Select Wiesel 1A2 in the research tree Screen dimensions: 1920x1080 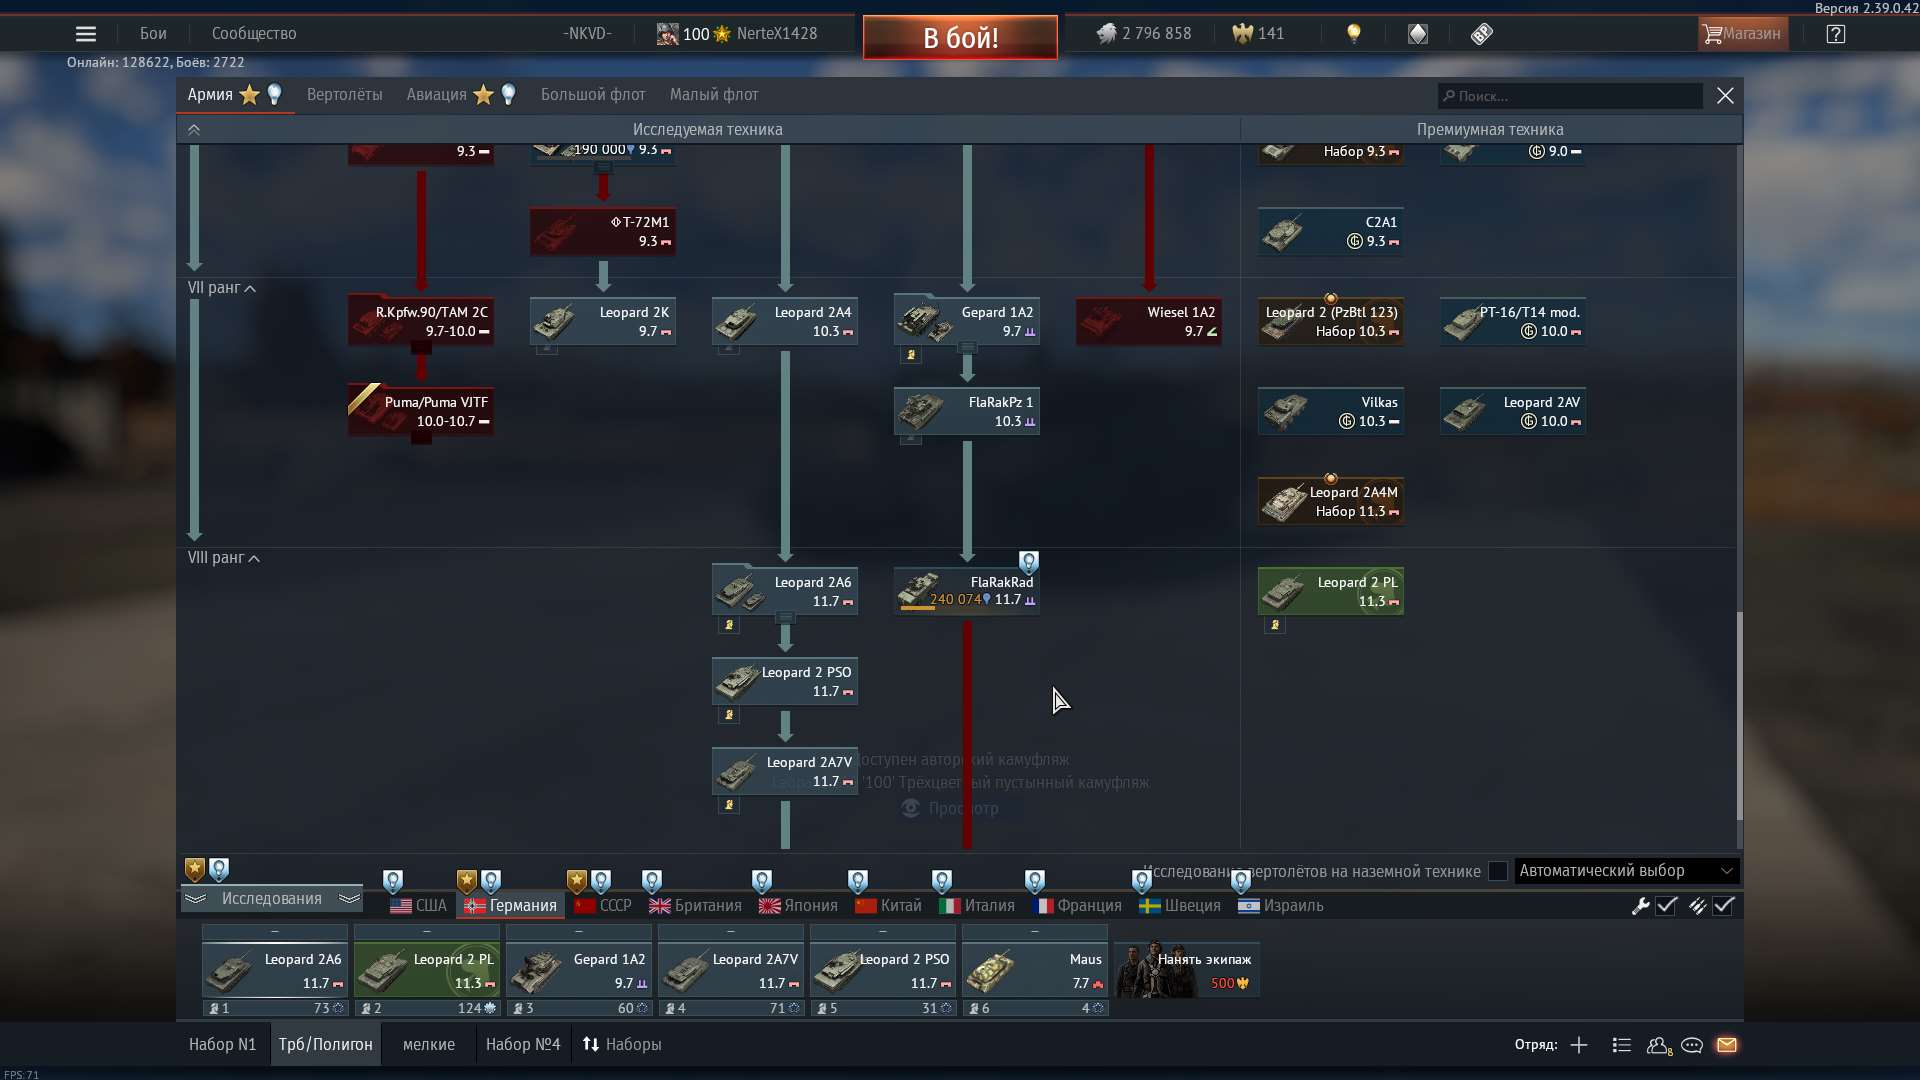tap(1149, 321)
